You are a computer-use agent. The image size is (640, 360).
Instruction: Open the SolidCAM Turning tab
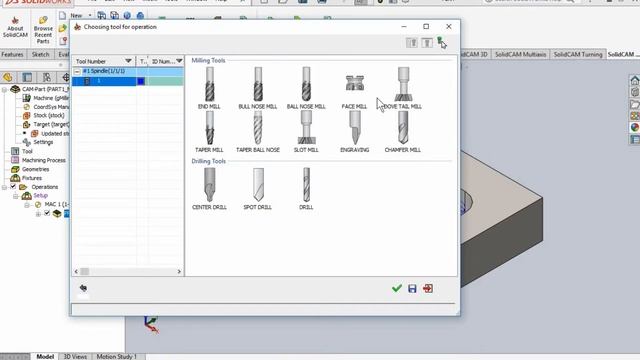[x=578, y=54]
